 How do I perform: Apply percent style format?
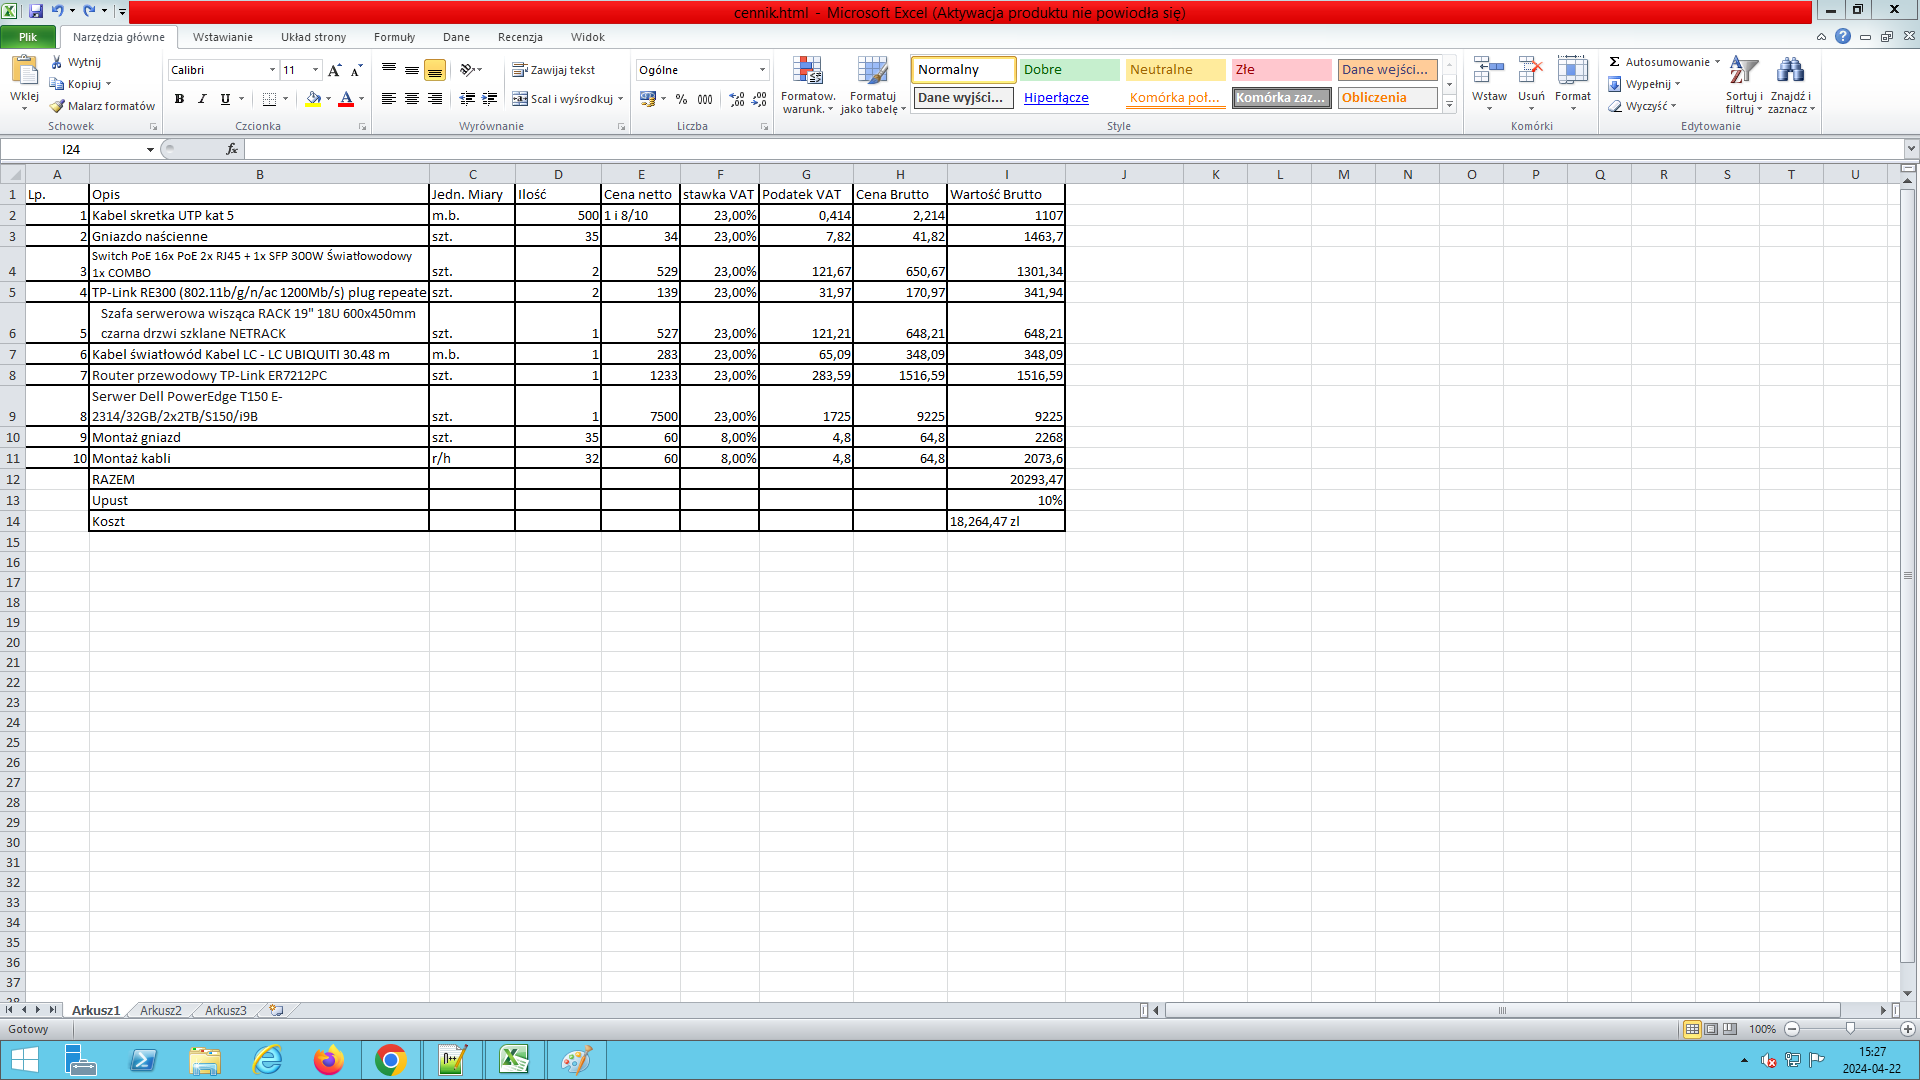click(682, 99)
